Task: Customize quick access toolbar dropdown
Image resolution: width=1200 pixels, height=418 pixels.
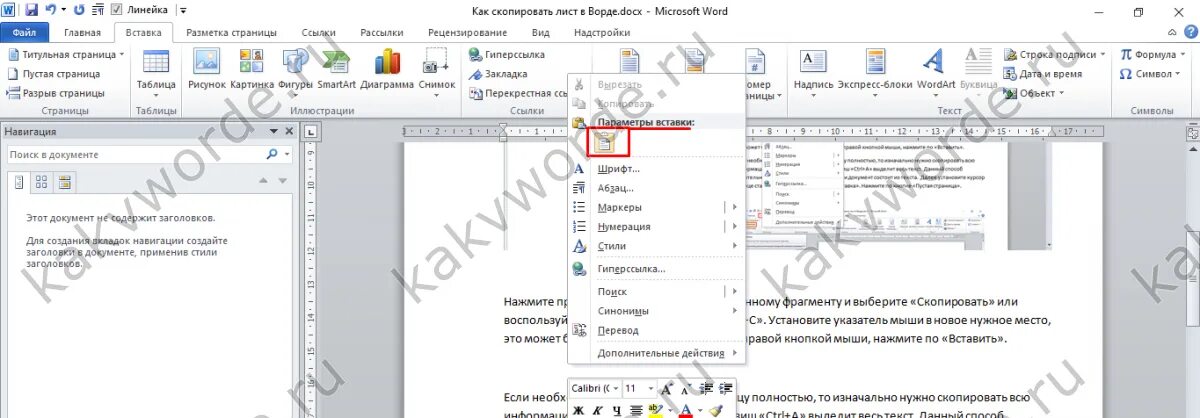Action: click(x=184, y=11)
